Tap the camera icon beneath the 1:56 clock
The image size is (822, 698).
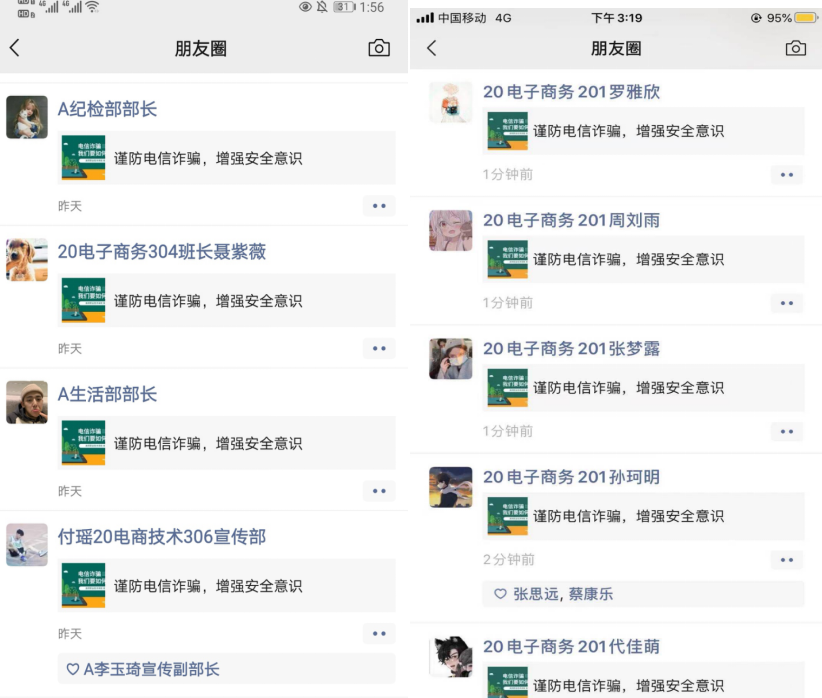pyautogui.click(x=379, y=48)
